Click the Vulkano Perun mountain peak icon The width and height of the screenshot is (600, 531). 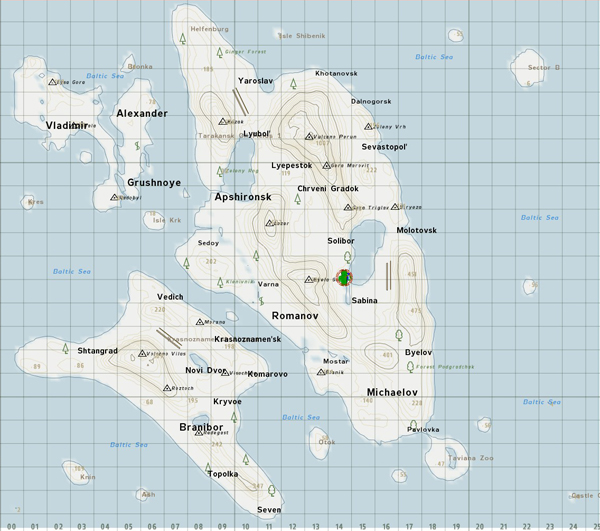(x=308, y=136)
